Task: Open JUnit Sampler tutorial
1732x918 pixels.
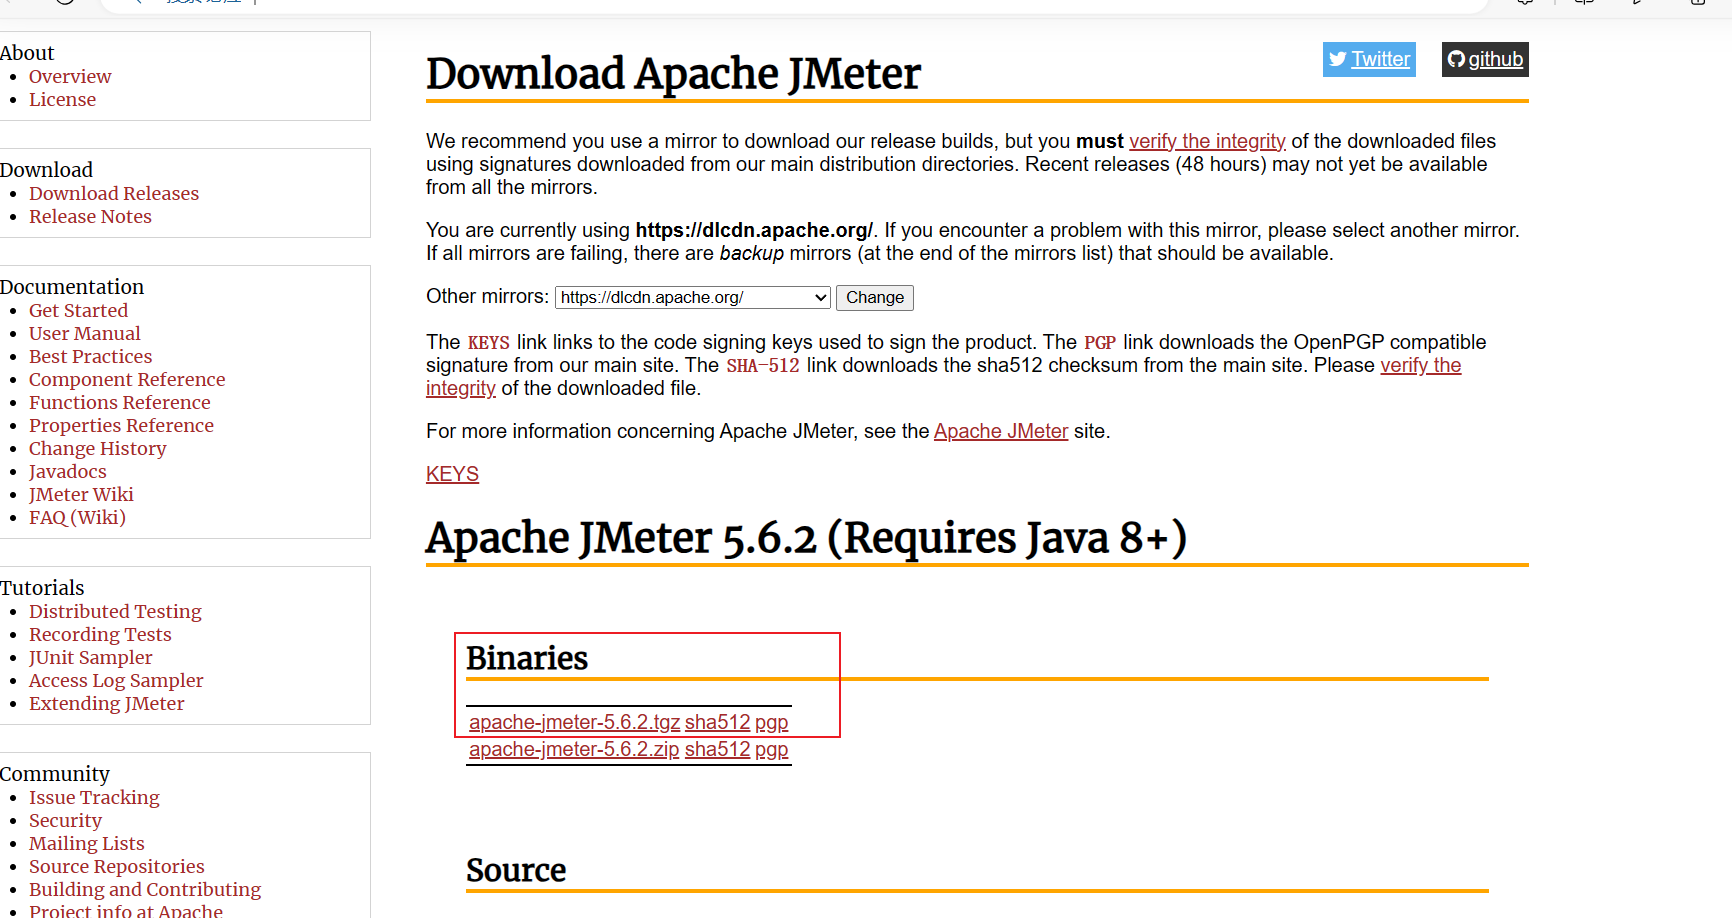Action: pos(90,658)
